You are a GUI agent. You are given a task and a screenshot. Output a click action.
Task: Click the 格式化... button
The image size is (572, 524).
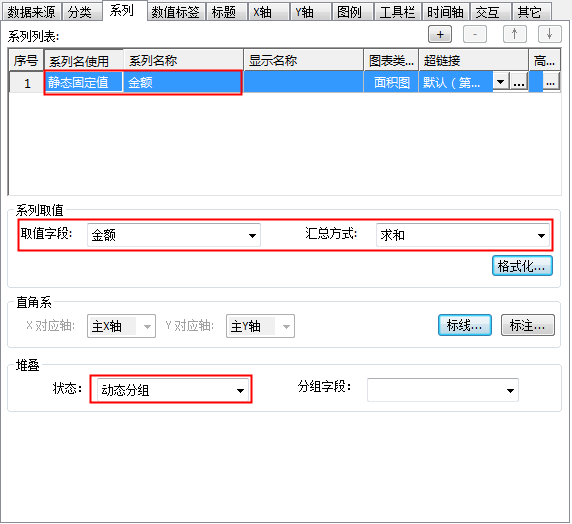[522, 266]
